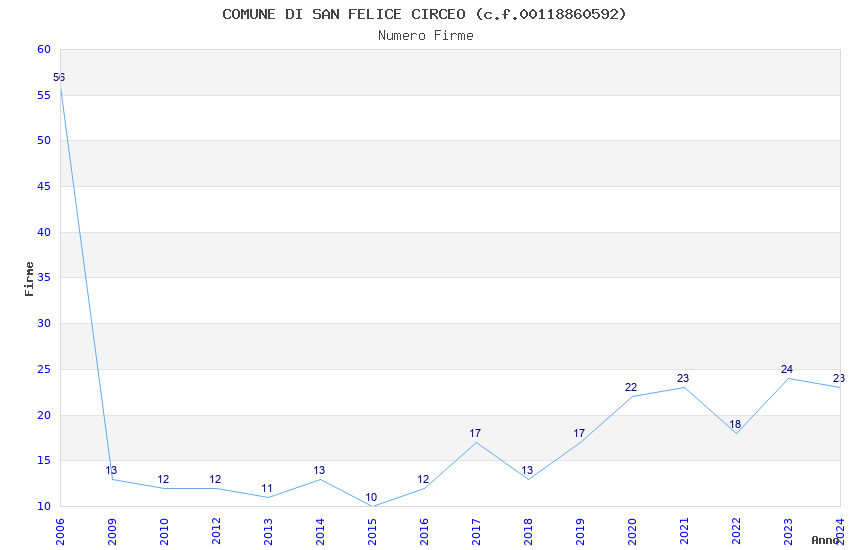Select data label 24 above year 2023
The height and width of the screenshot is (550, 850).
tap(787, 370)
